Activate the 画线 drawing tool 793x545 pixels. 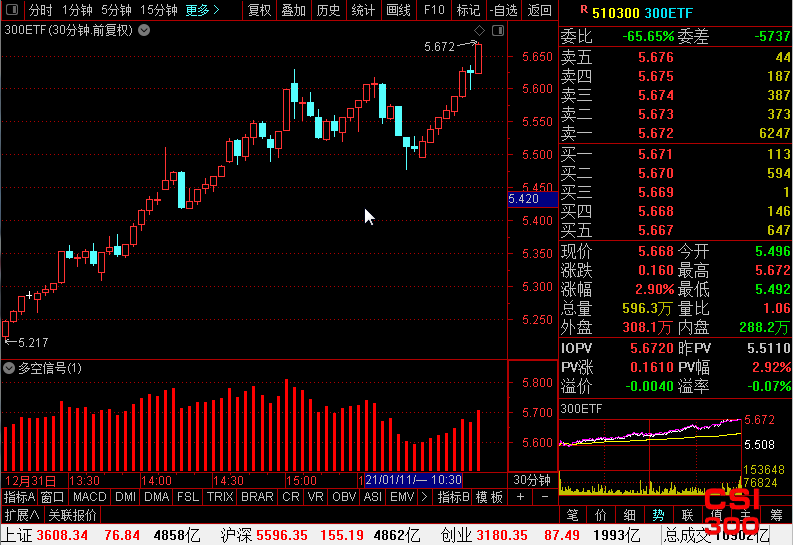click(x=398, y=10)
